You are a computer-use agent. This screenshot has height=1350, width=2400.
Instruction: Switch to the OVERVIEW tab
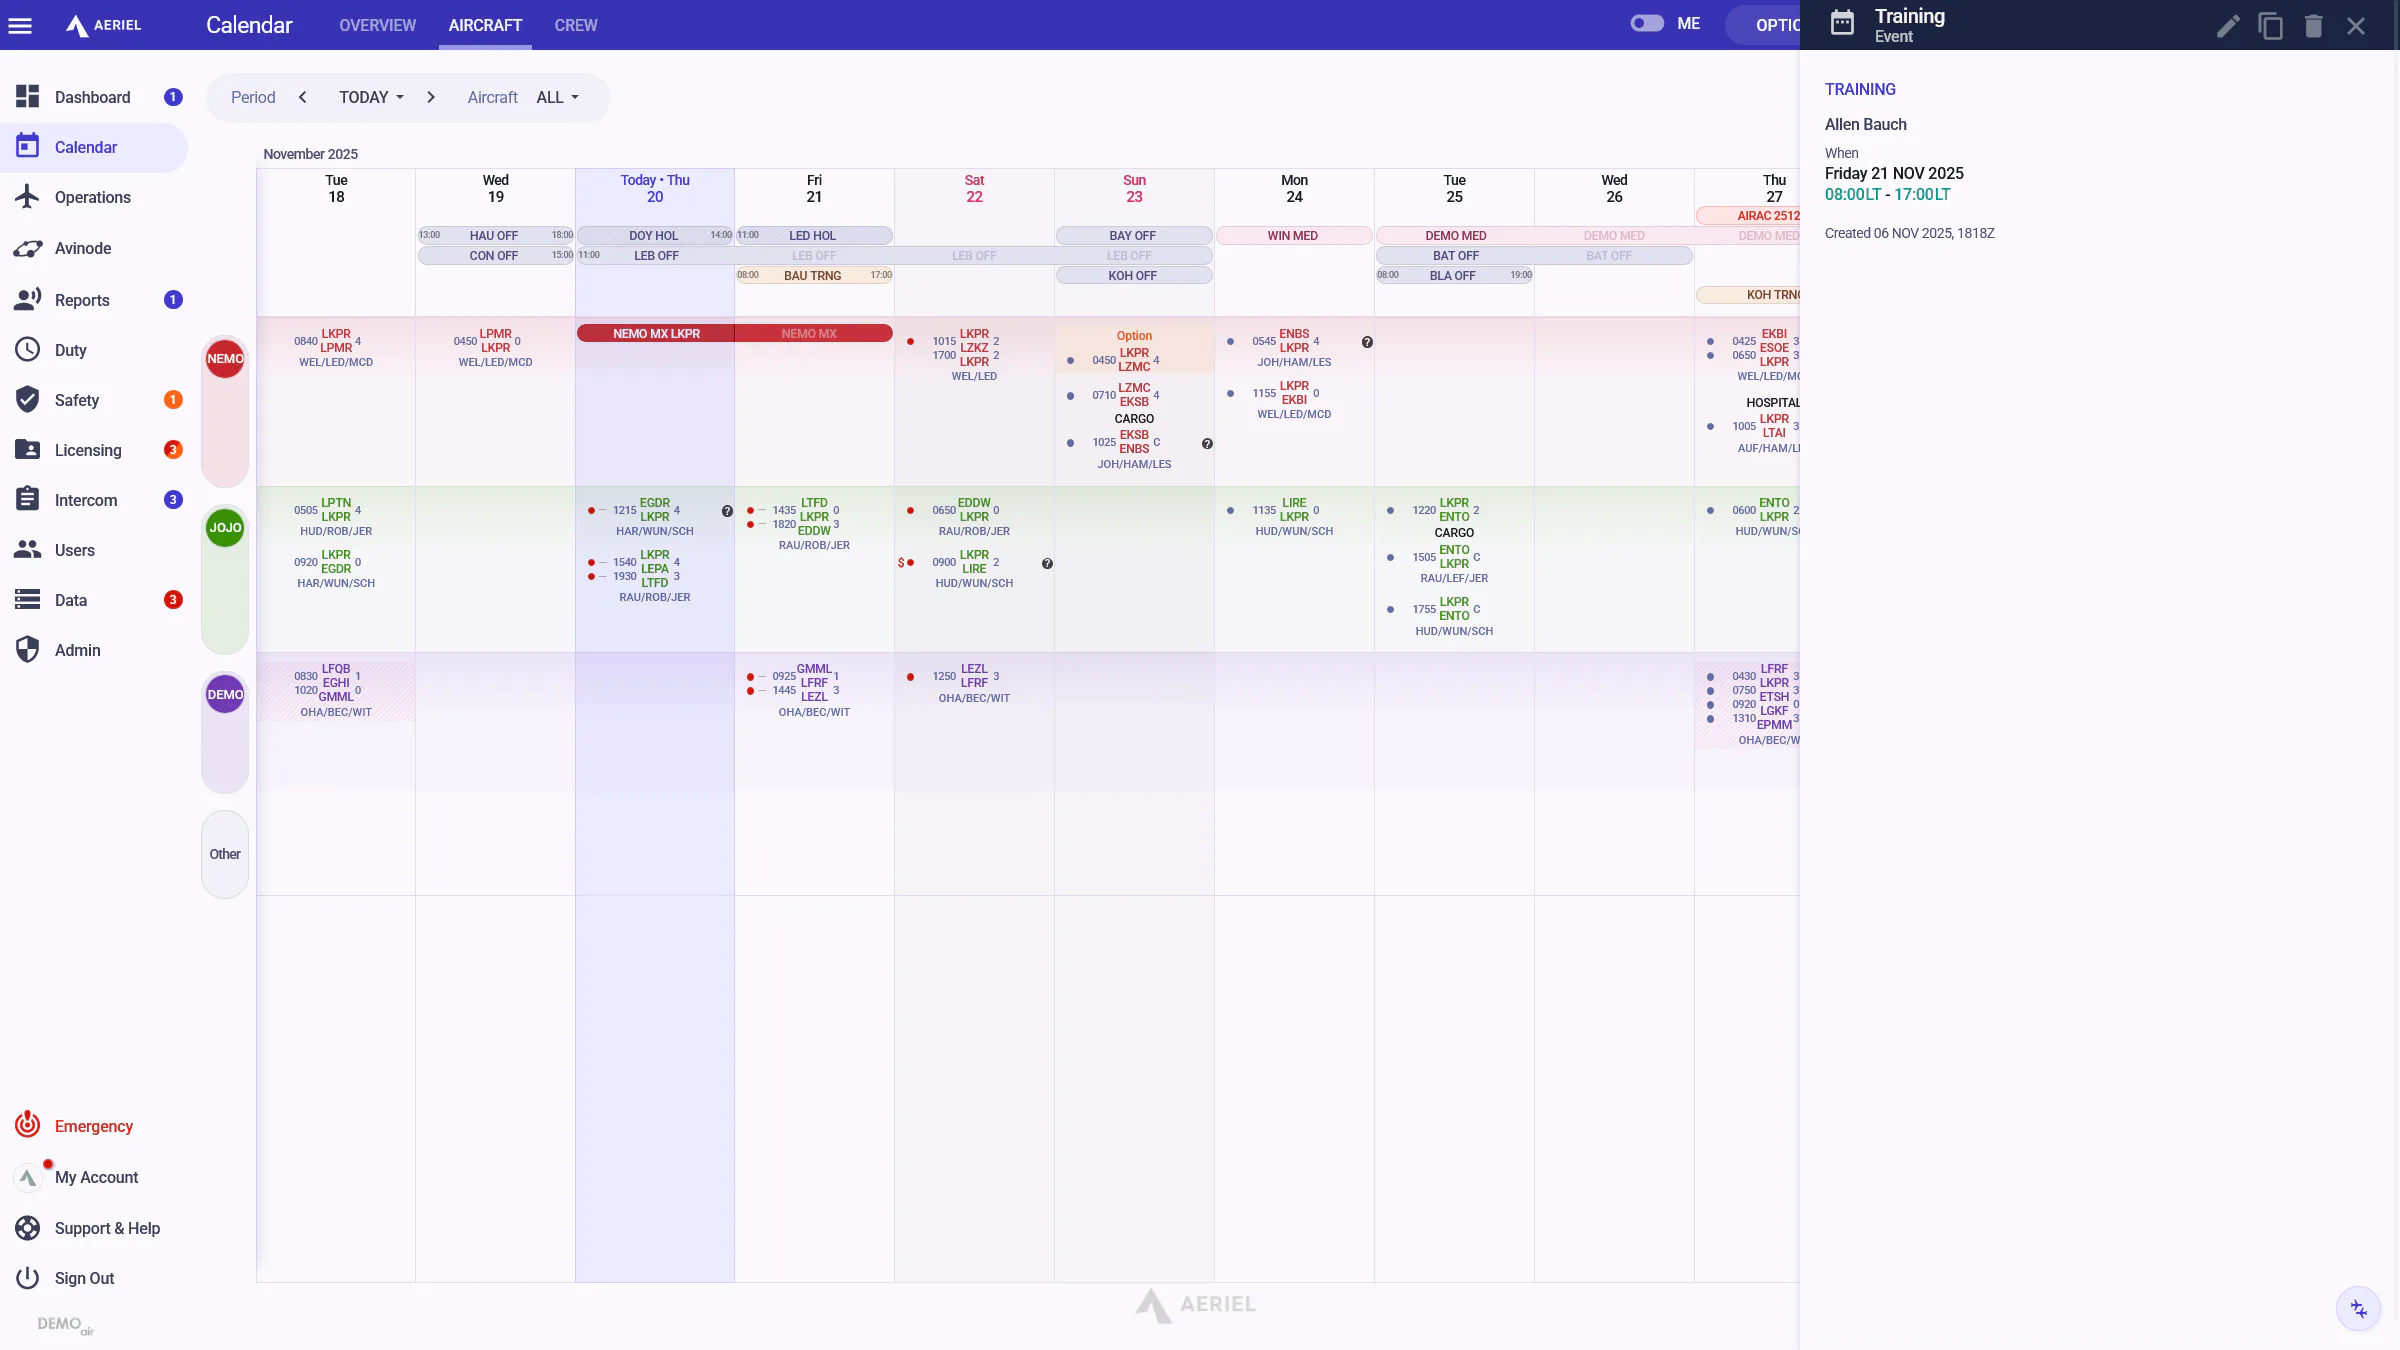[377, 25]
